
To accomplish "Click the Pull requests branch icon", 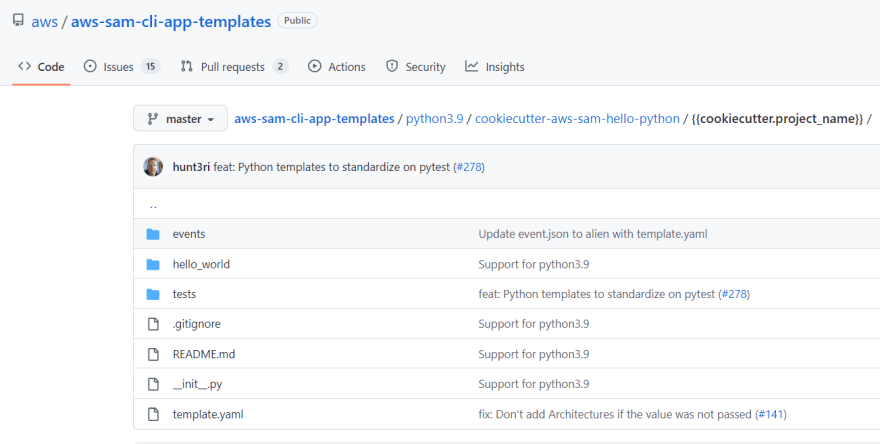I will pyautogui.click(x=187, y=66).
